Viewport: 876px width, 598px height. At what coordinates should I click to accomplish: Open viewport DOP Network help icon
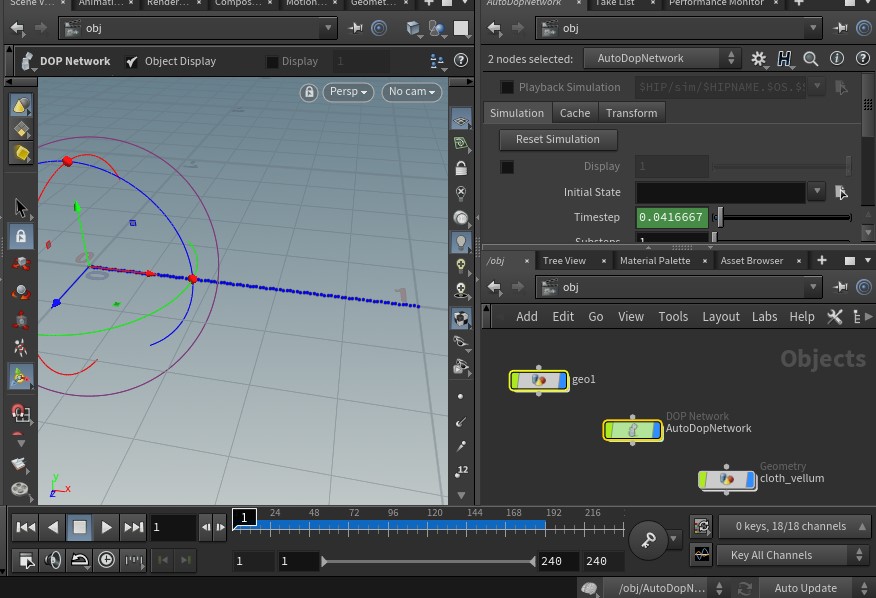pyautogui.click(x=461, y=60)
